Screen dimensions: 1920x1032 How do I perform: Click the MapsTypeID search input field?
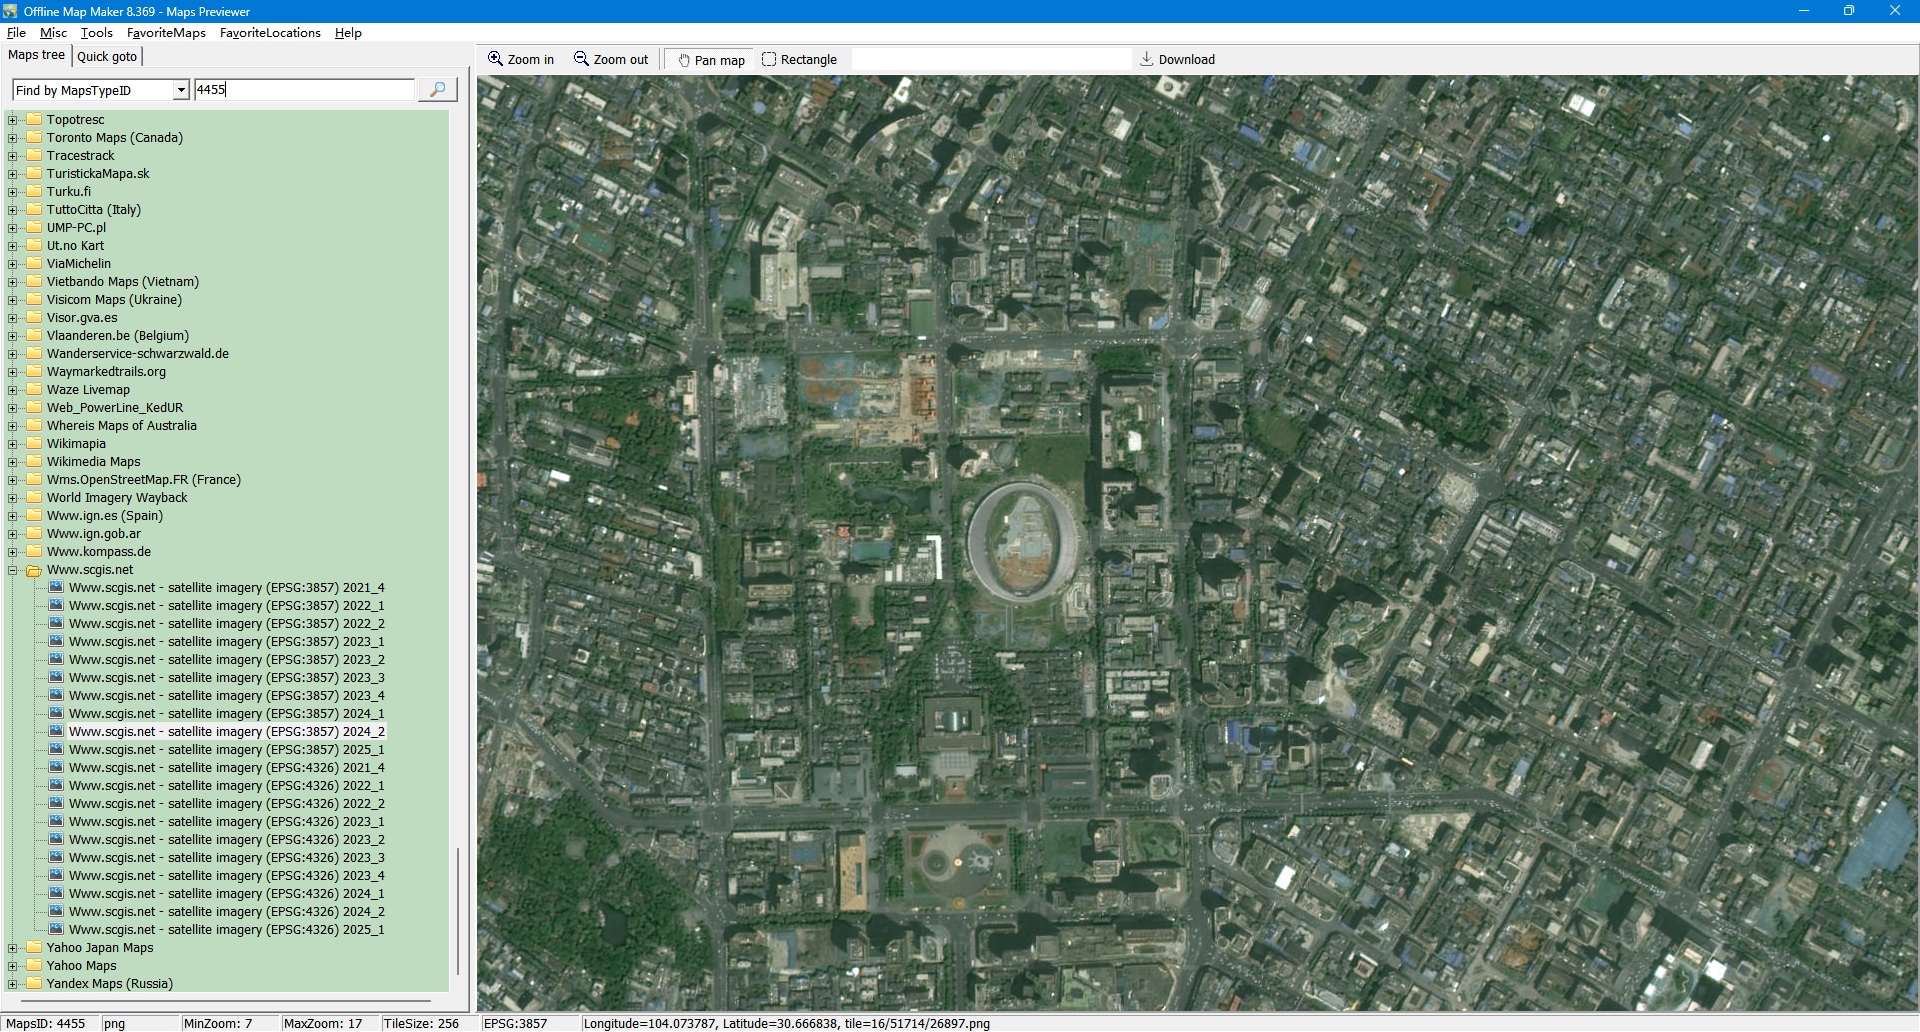[x=304, y=90]
